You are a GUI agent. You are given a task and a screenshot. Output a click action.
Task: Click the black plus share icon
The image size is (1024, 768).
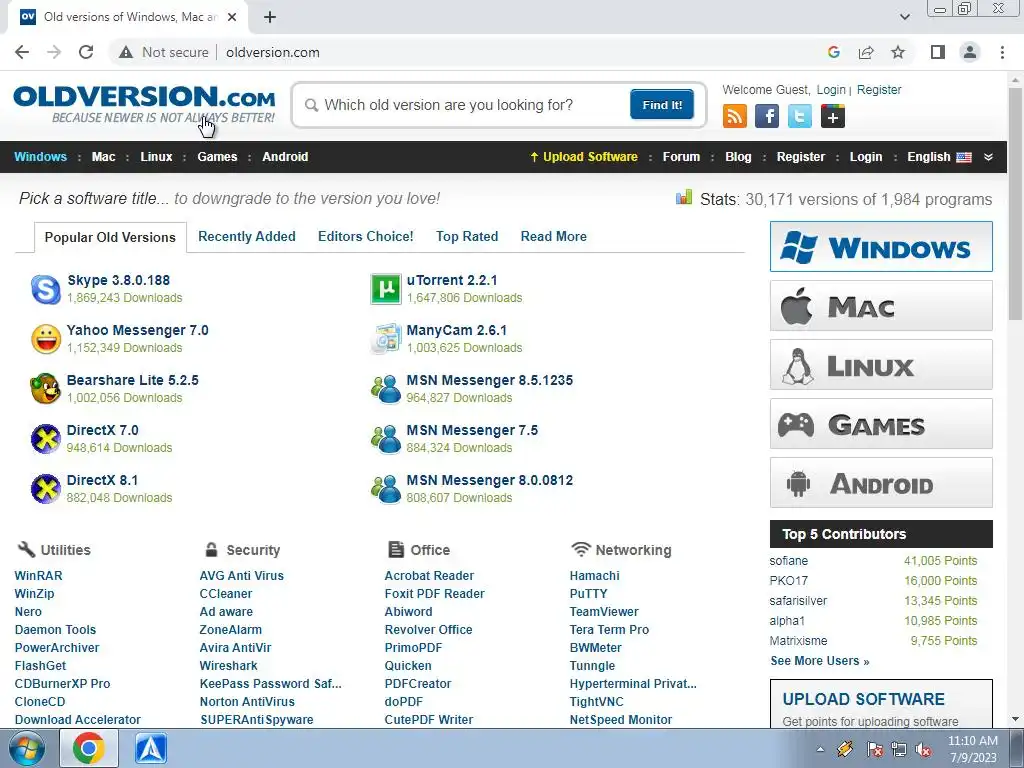[x=833, y=116]
